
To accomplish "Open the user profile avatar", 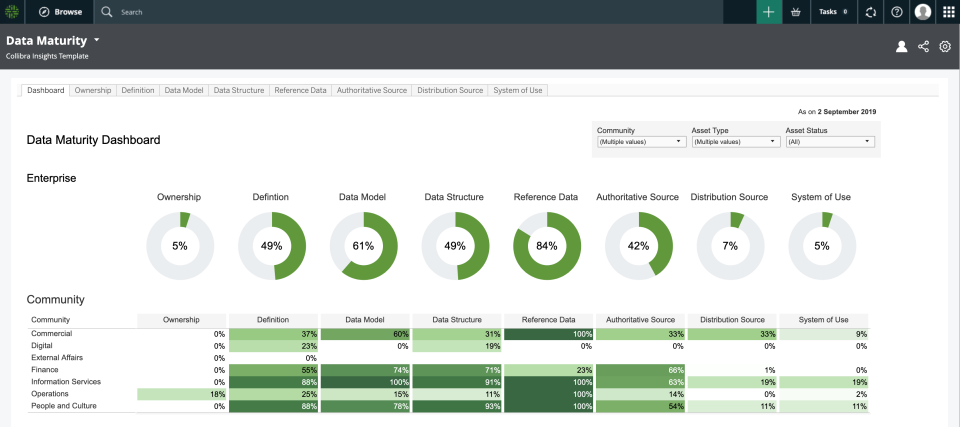I will tap(922, 12).
